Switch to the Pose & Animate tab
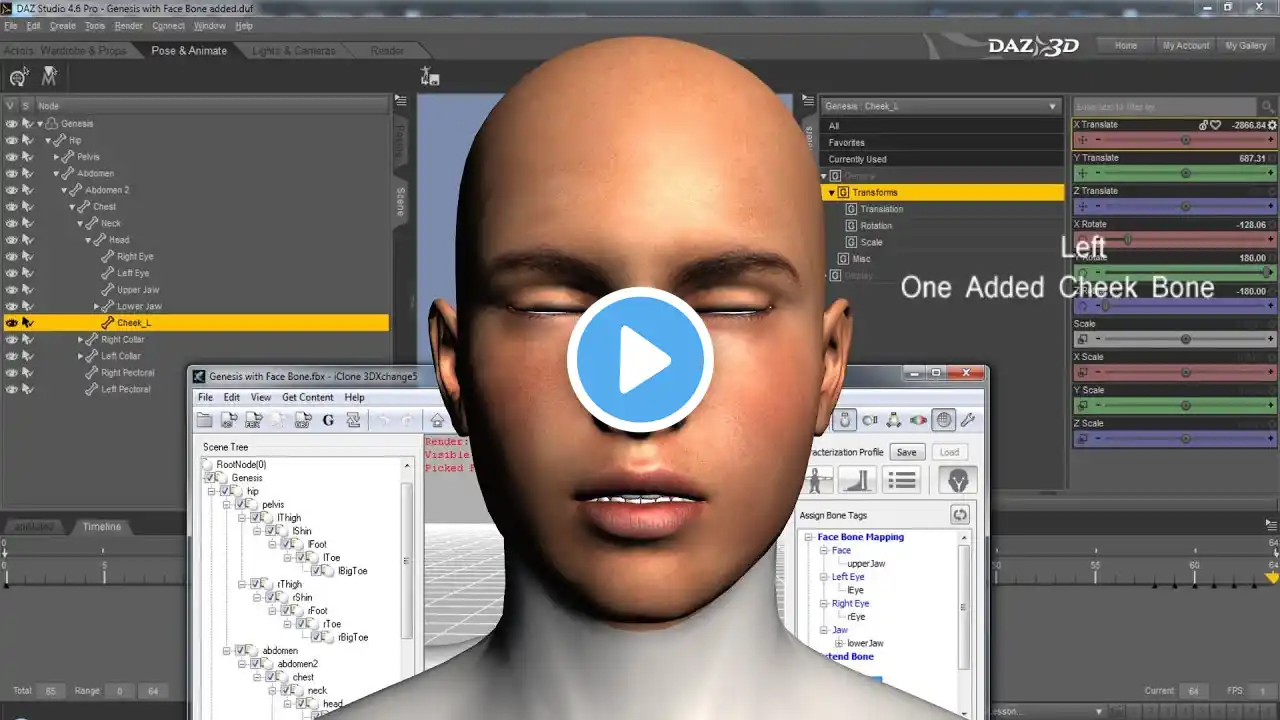The height and width of the screenshot is (720, 1280). pos(189,50)
